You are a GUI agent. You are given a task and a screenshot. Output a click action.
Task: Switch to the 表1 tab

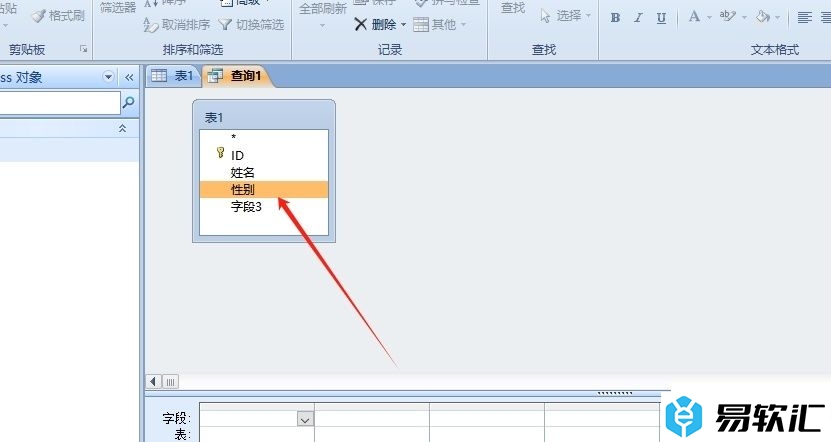tap(172, 75)
